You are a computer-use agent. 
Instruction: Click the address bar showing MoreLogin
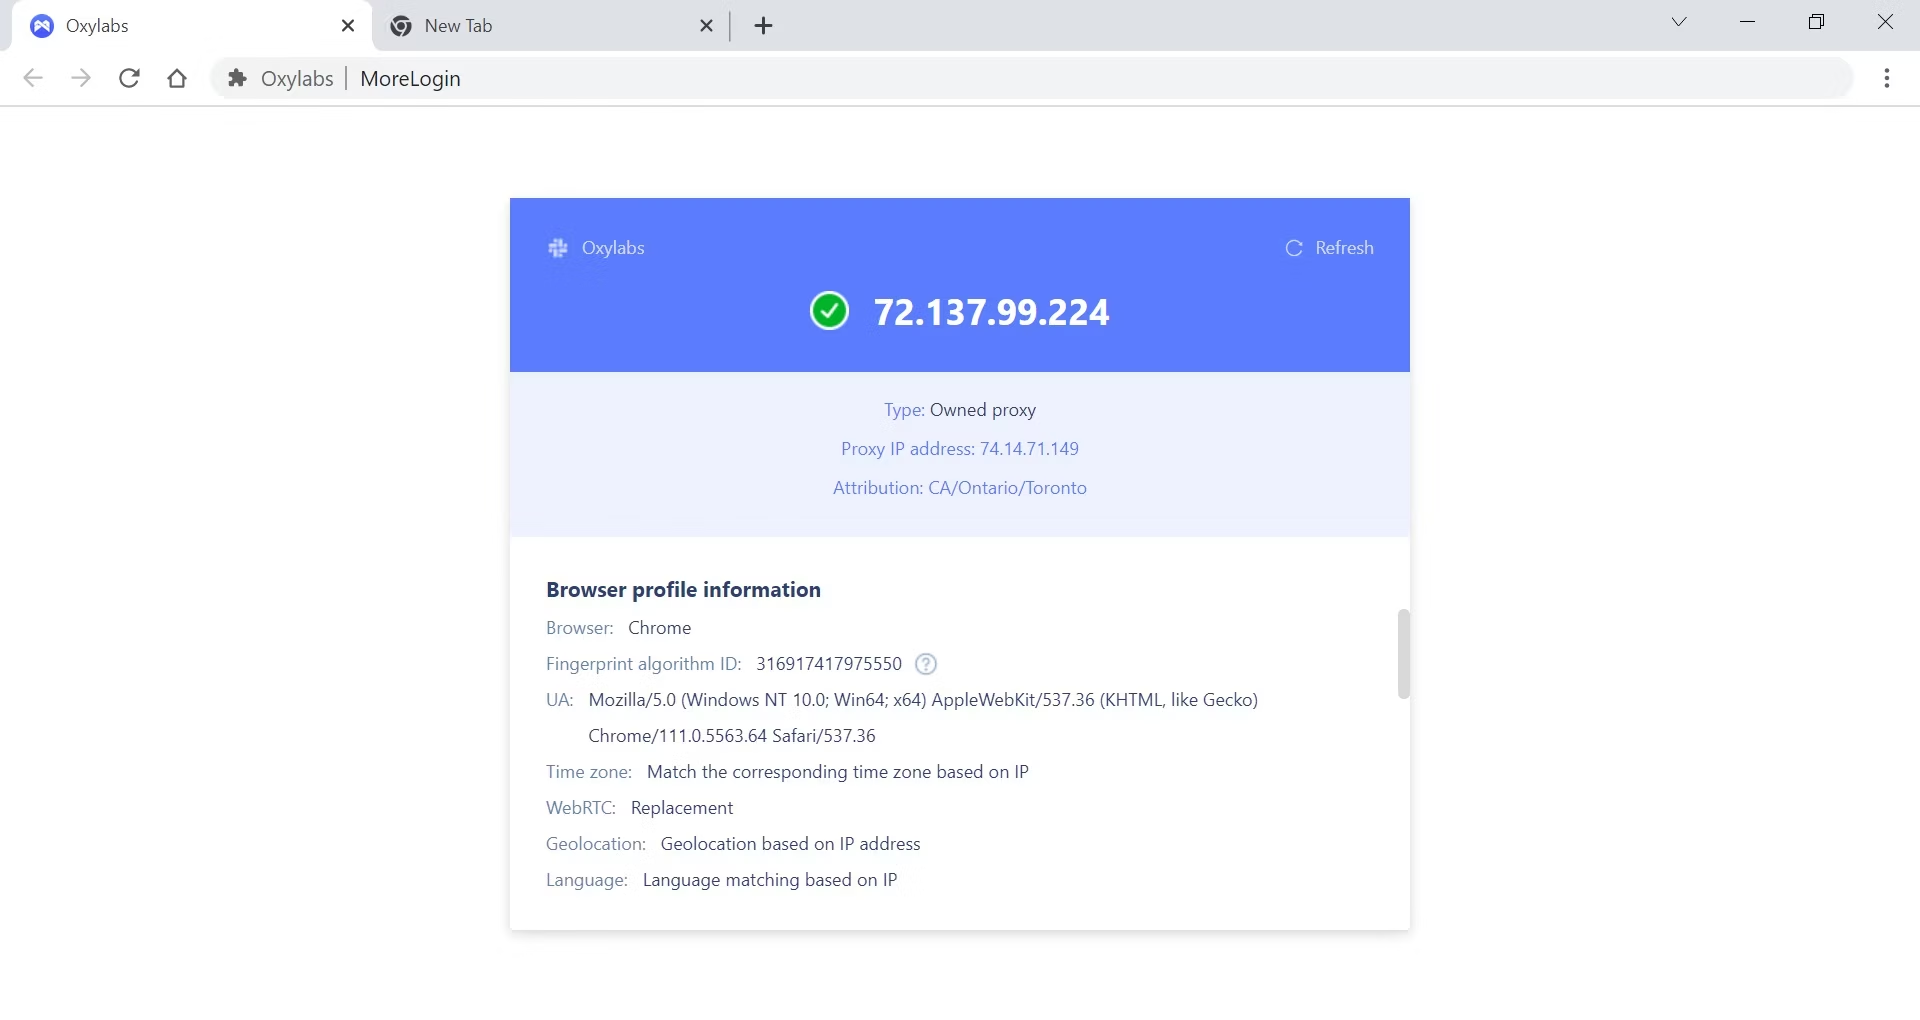(x=1000, y=78)
